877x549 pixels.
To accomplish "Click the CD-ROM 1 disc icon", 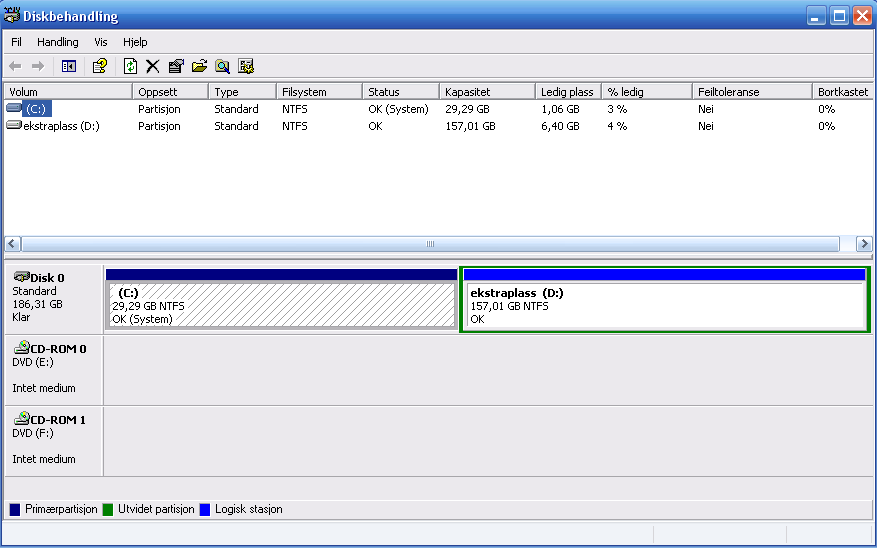I will coord(21,419).
